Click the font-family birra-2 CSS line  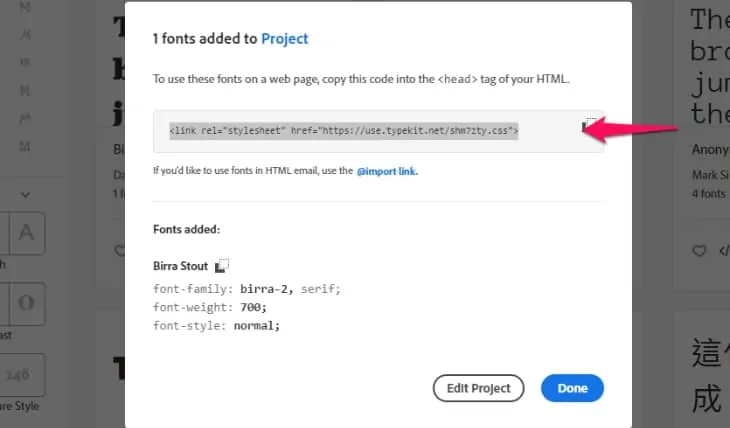pos(247,289)
